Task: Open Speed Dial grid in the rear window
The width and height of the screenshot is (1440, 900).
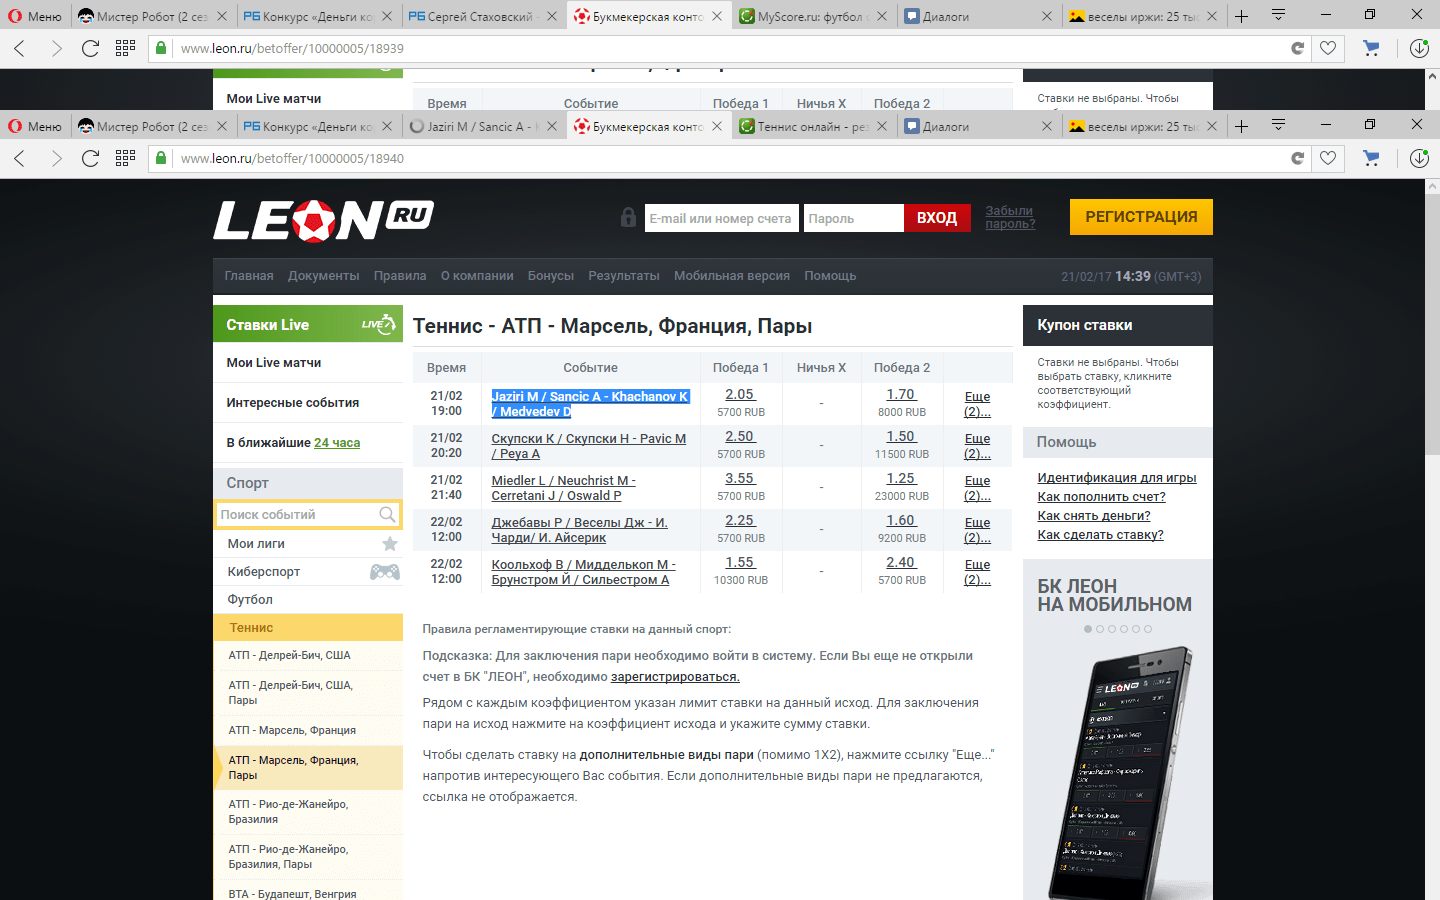Action: point(125,48)
